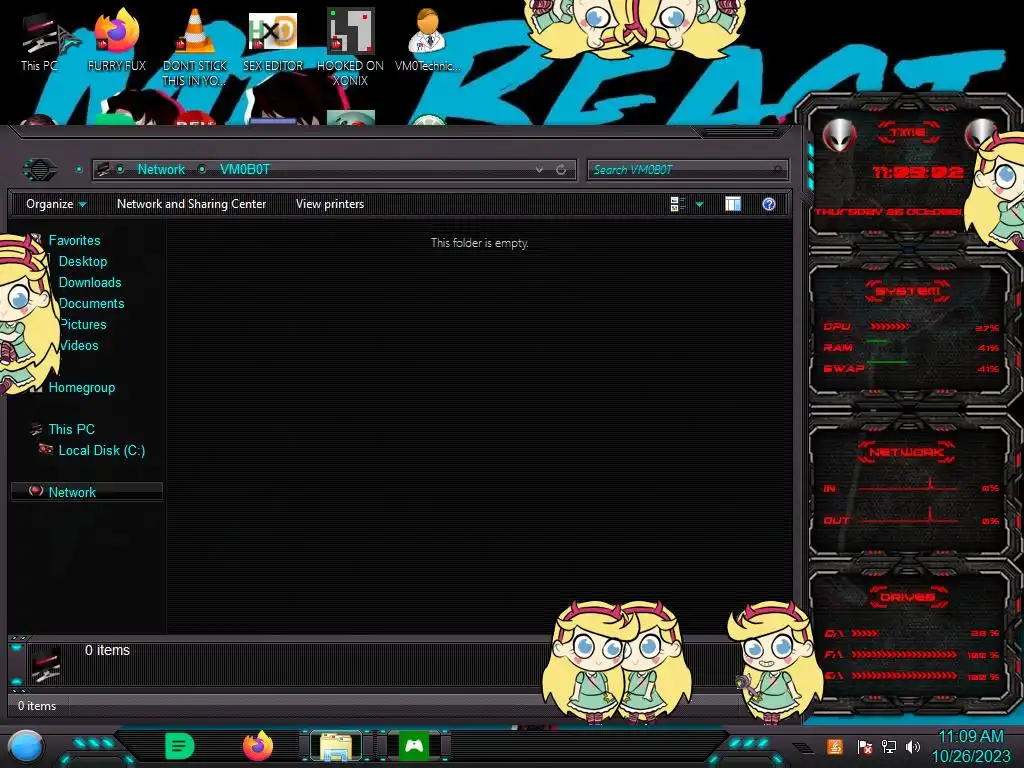The image size is (1024, 768).
Task: Click the DRIVES widget header
Action: [x=907, y=597]
